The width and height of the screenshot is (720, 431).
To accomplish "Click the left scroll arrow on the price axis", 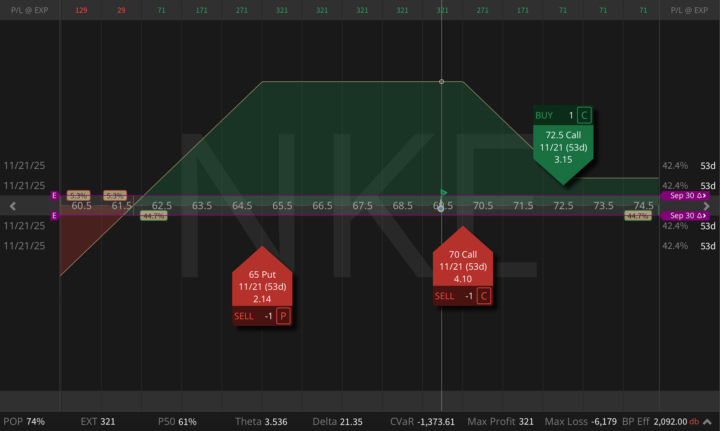I will tap(13, 206).
